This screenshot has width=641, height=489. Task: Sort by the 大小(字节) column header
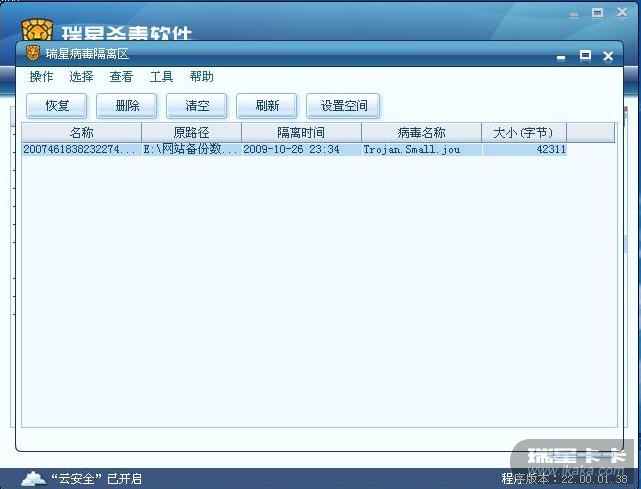coord(524,132)
